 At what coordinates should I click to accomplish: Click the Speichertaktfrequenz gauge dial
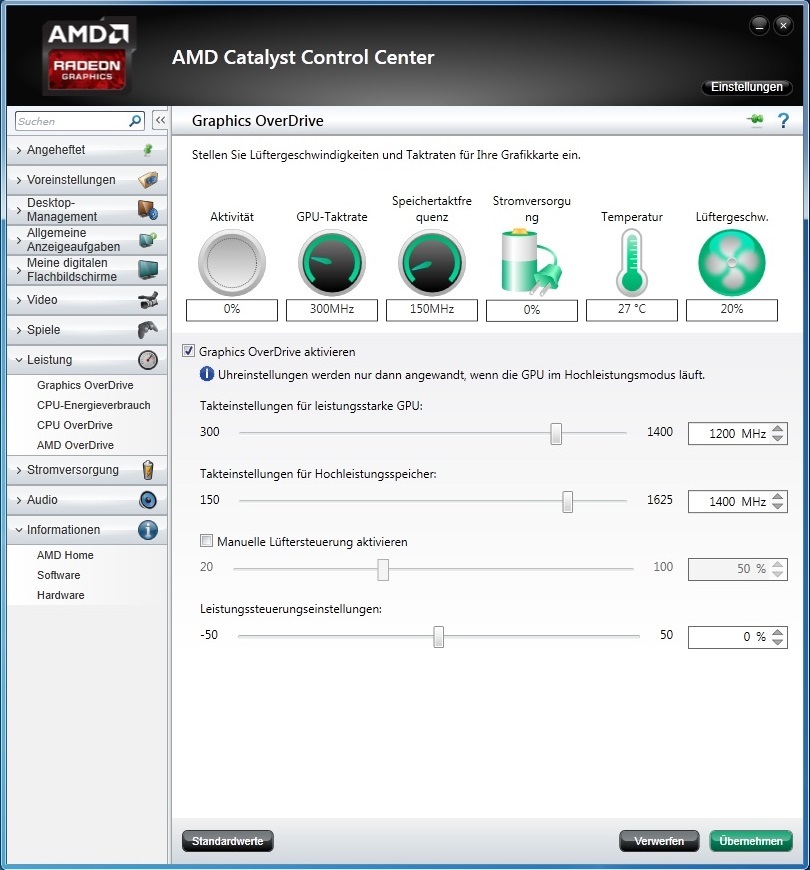tap(432, 262)
